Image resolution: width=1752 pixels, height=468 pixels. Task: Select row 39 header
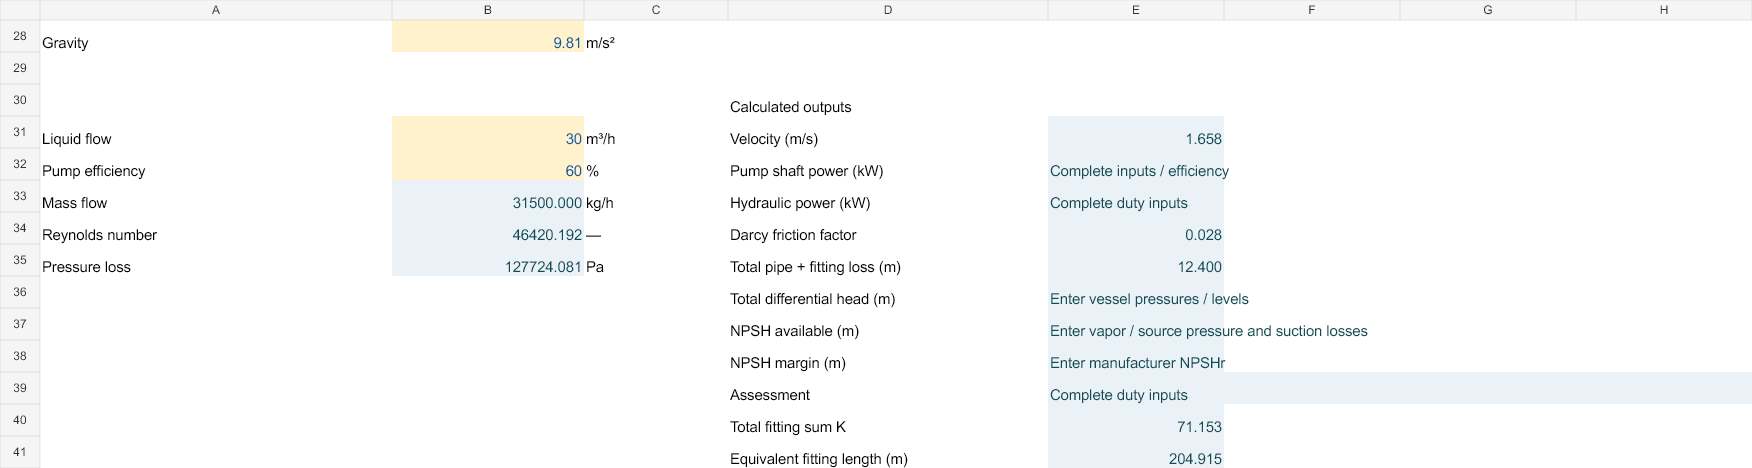[x=20, y=388]
